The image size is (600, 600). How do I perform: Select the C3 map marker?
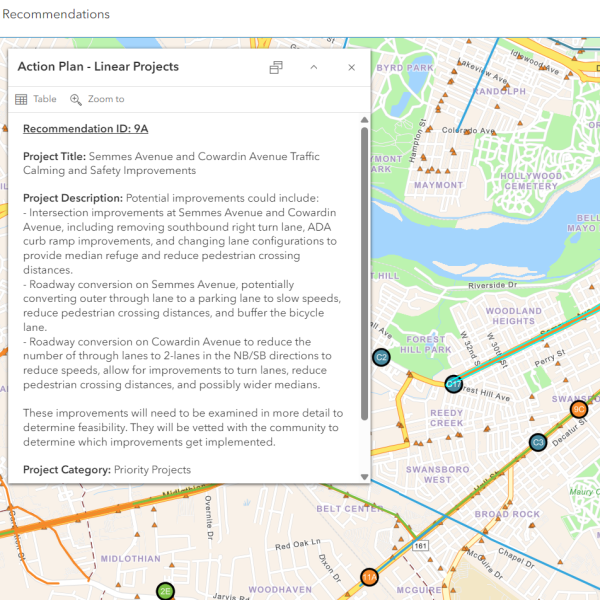pyautogui.click(x=538, y=442)
